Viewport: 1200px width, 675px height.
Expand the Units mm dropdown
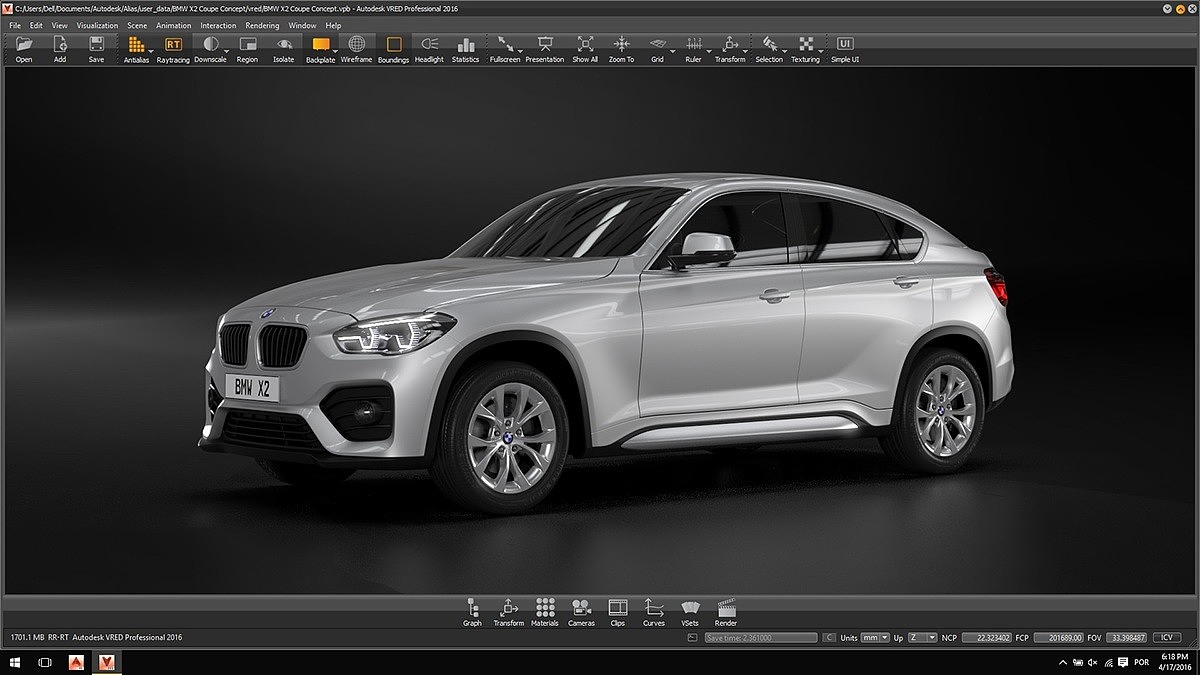(875, 637)
